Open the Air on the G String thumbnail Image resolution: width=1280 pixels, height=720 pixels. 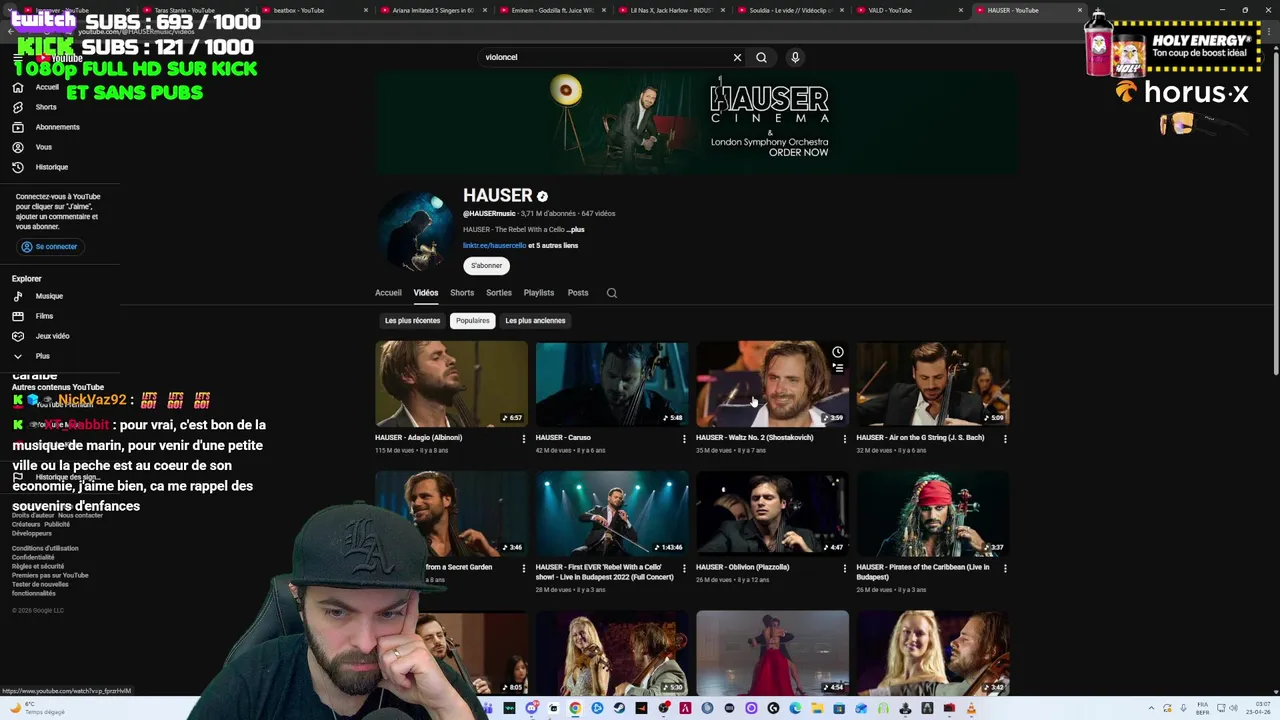coord(933,384)
